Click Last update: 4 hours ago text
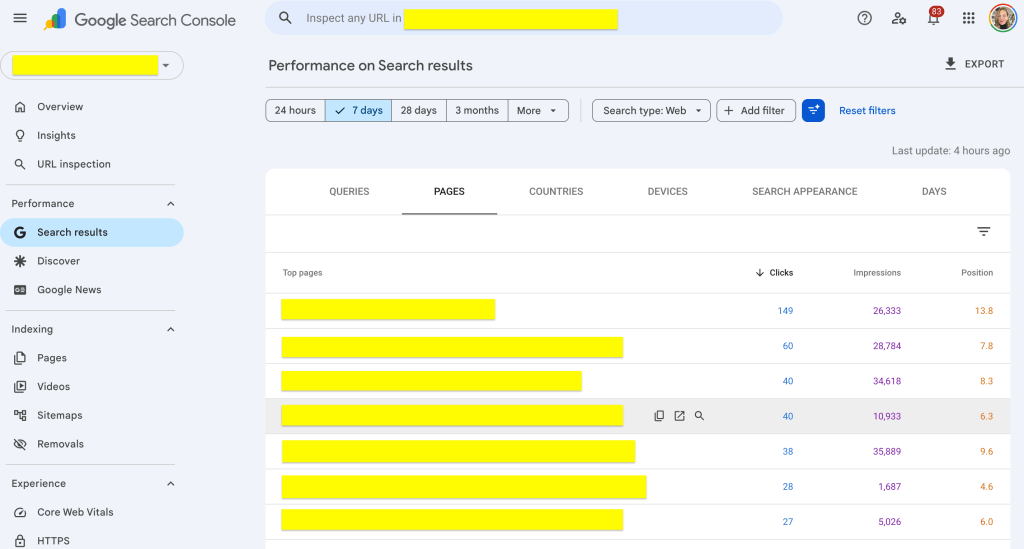The width and height of the screenshot is (1024, 549). point(951,151)
